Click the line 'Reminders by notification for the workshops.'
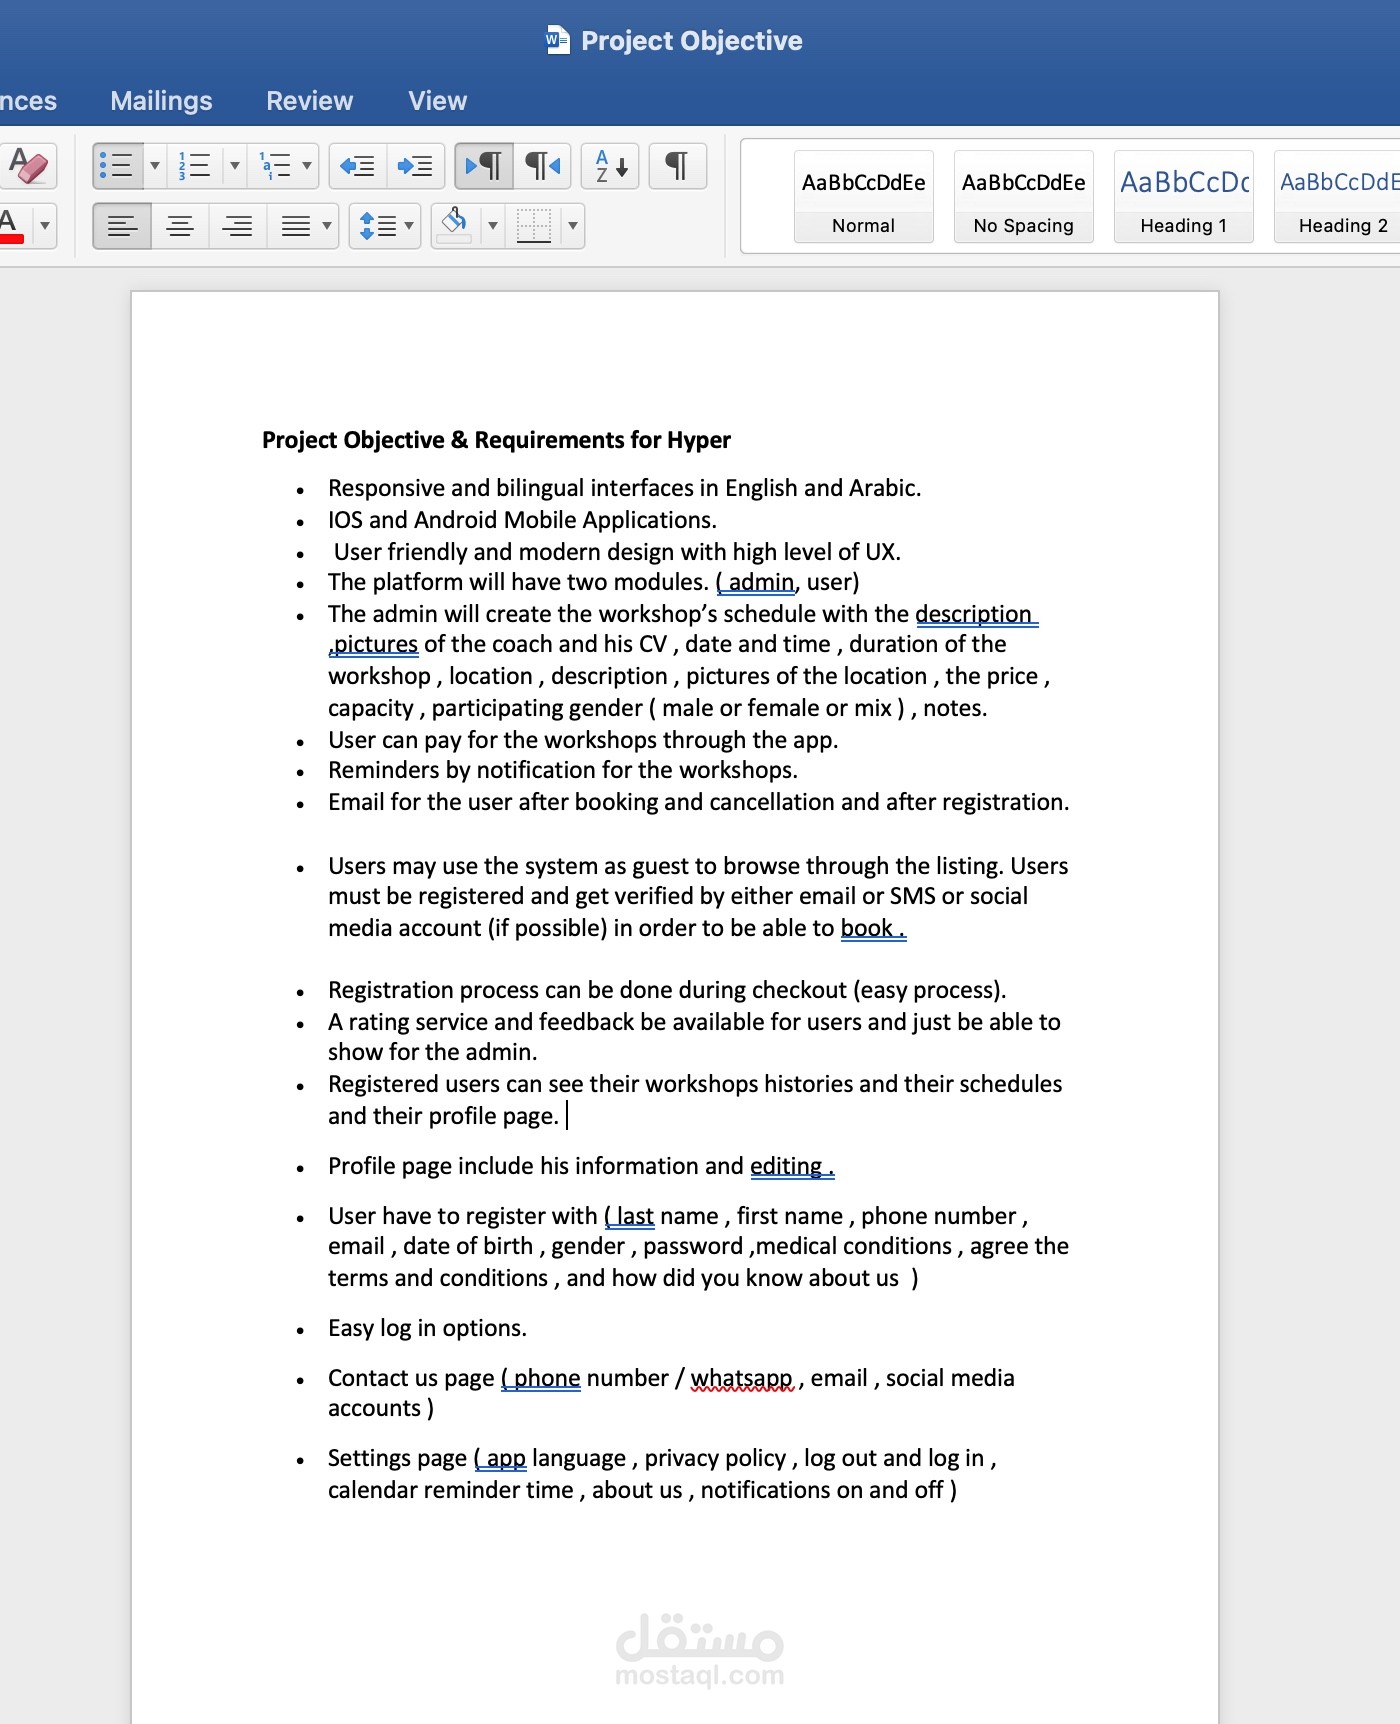Image resolution: width=1400 pixels, height=1724 pixels. click(563, 770)
